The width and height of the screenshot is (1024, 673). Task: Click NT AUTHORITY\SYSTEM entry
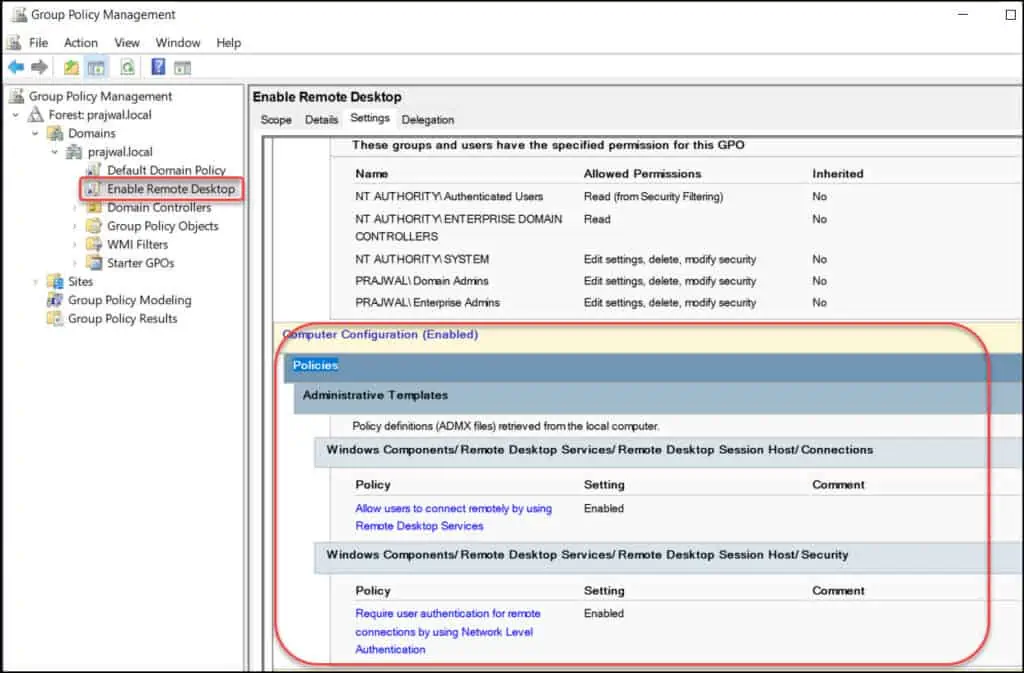point(422,259)
